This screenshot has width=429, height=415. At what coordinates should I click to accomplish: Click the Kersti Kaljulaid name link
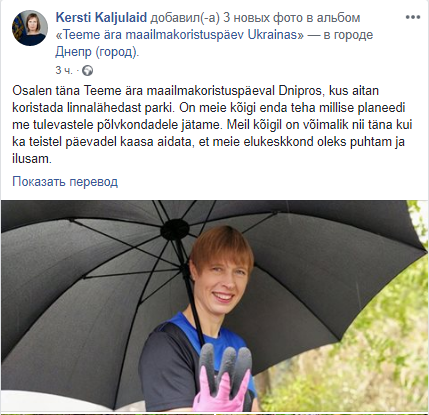[x=101, y=17]
